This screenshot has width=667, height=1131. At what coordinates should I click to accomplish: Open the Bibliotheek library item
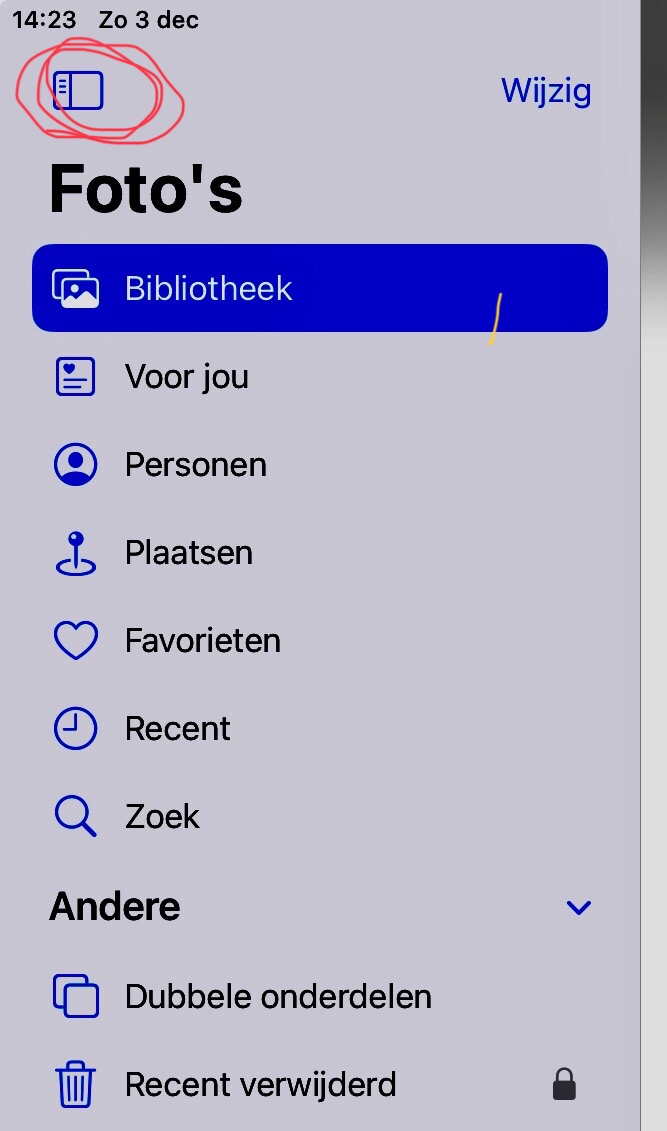tap(320, 288)
